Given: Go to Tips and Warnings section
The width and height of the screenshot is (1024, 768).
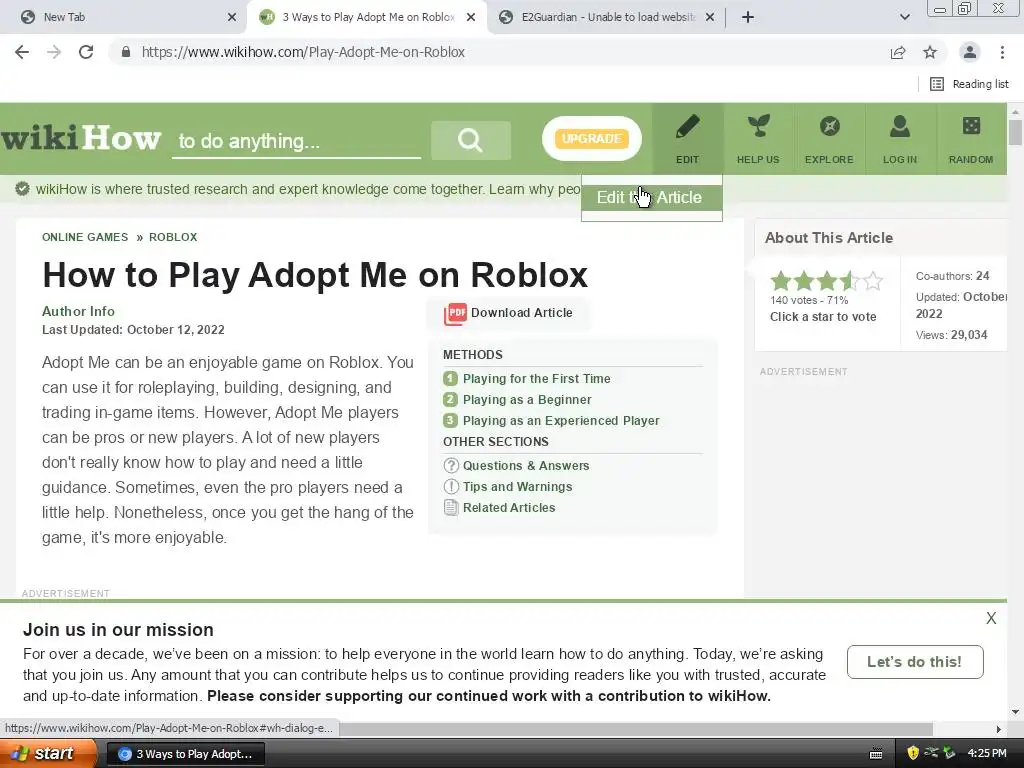Looking at the screenshot, I should tap(517, 487).
